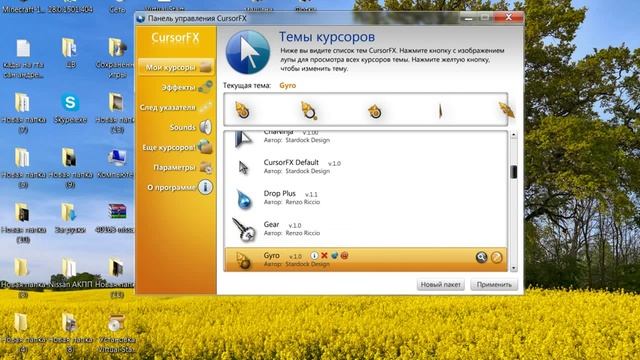Click the Новый пакет button

440,284
